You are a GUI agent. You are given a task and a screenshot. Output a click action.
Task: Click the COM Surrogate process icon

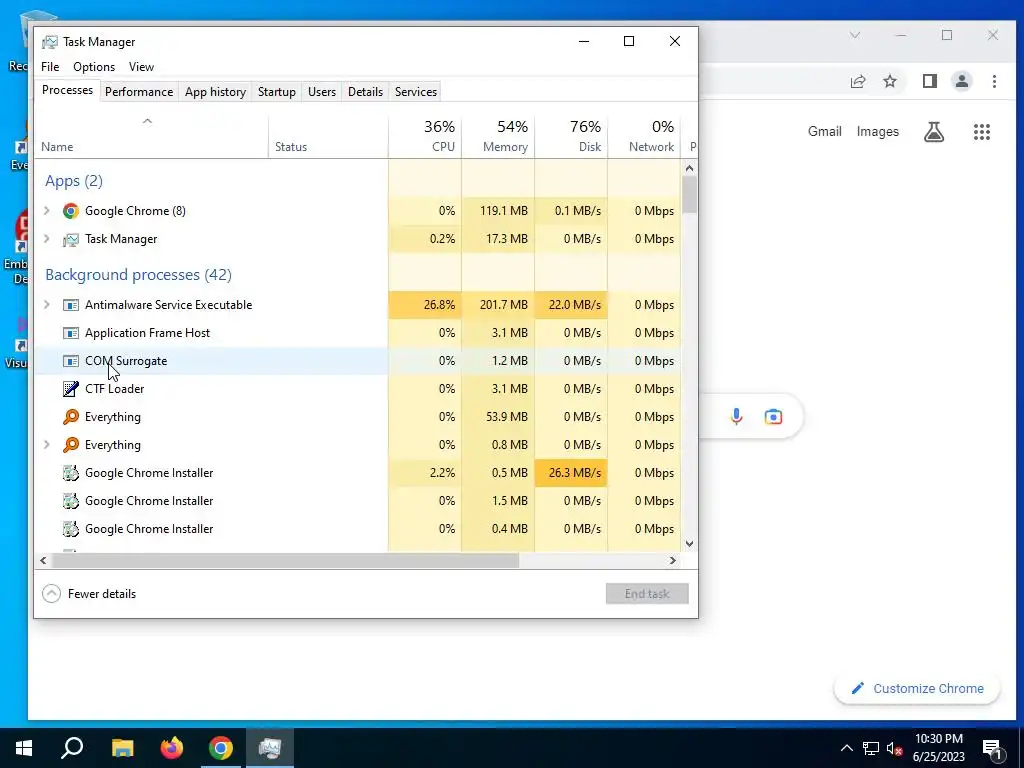click(x=71, y=361)
